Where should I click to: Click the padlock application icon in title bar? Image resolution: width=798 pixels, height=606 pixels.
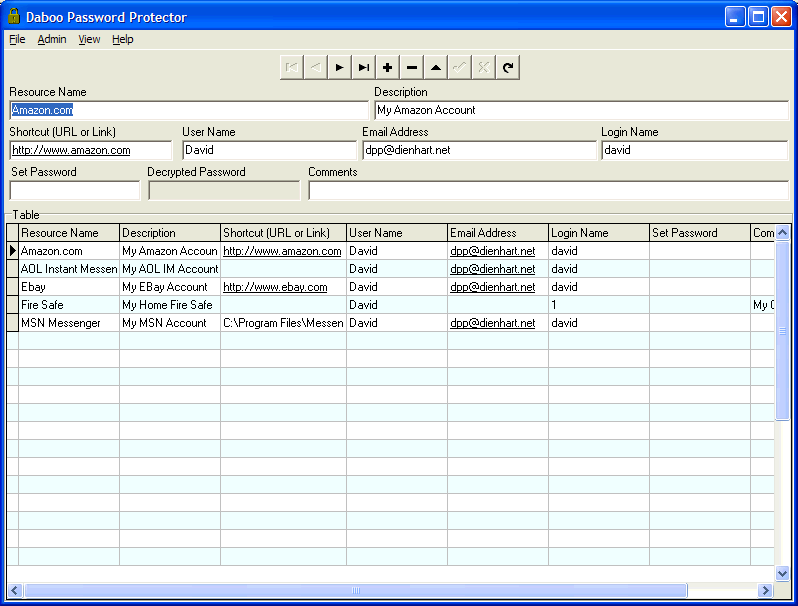click(14, 17)
